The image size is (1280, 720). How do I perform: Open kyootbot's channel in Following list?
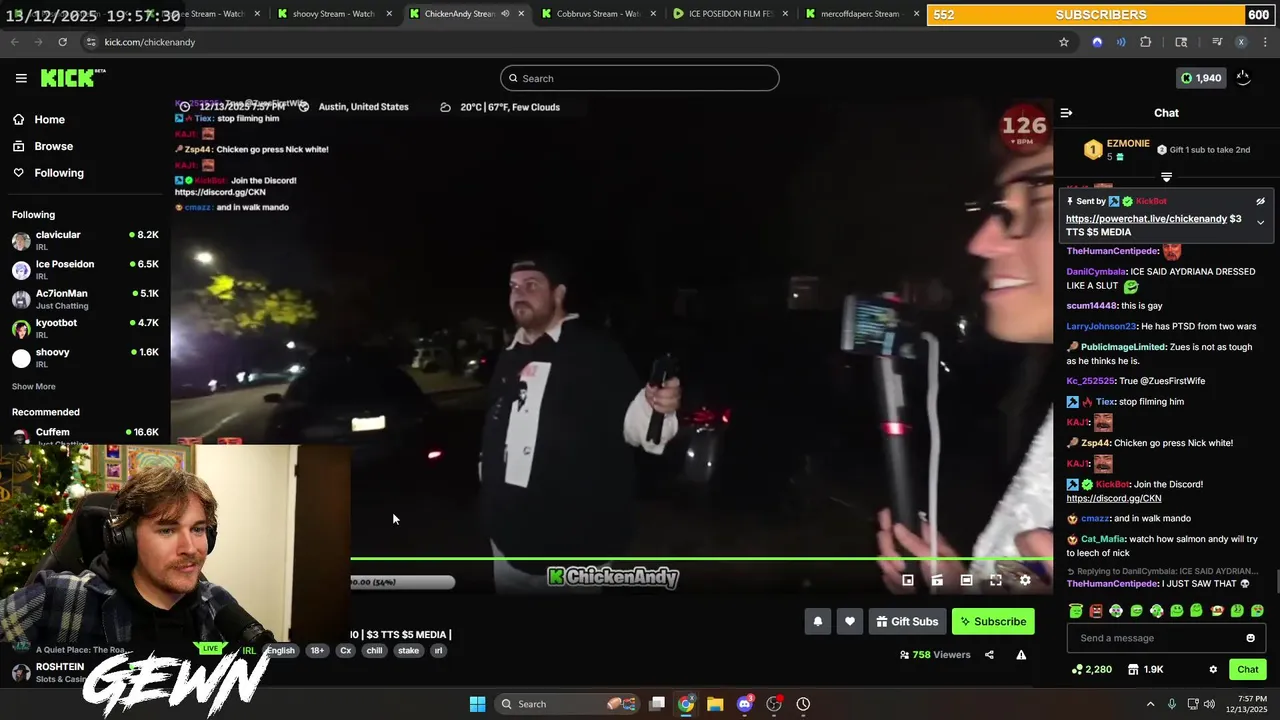point(85,327)
